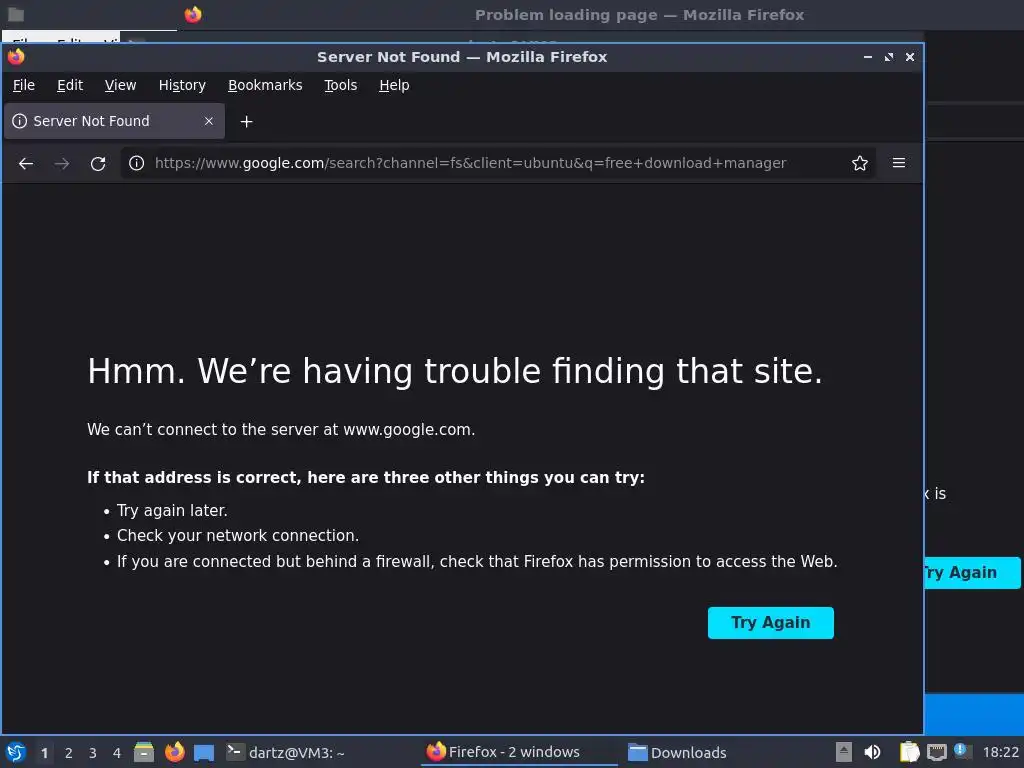Click the forward navigation arrow
Viewport: 1024px width, 768px height.
coord(62,163)
